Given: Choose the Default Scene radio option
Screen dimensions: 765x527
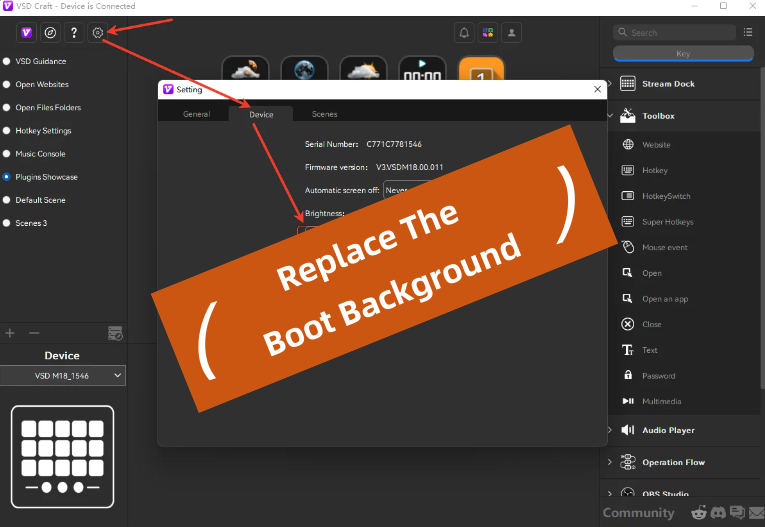Looking at the screenshot, I should pyautogui.click(x=40, y=200).
